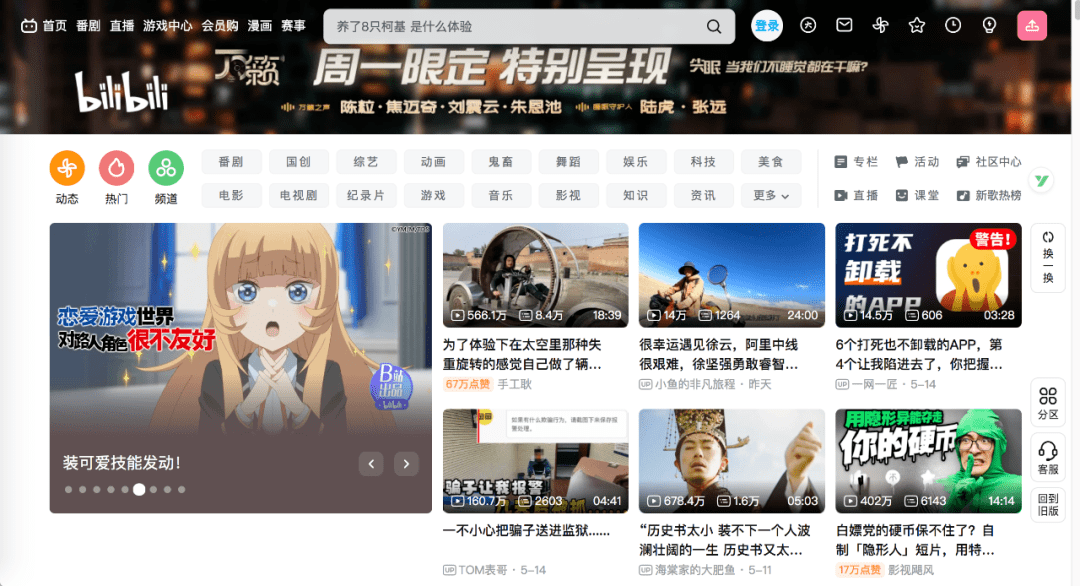Open uploader 小鱼的非凡旅程
The image size is (1080, 586).
695,384
